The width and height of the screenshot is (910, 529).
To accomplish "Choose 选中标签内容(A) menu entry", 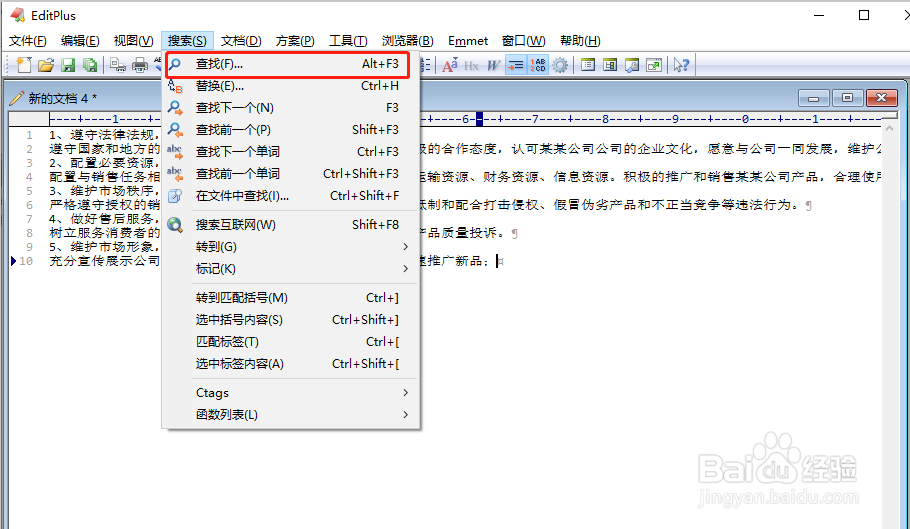I will [291, 364].
